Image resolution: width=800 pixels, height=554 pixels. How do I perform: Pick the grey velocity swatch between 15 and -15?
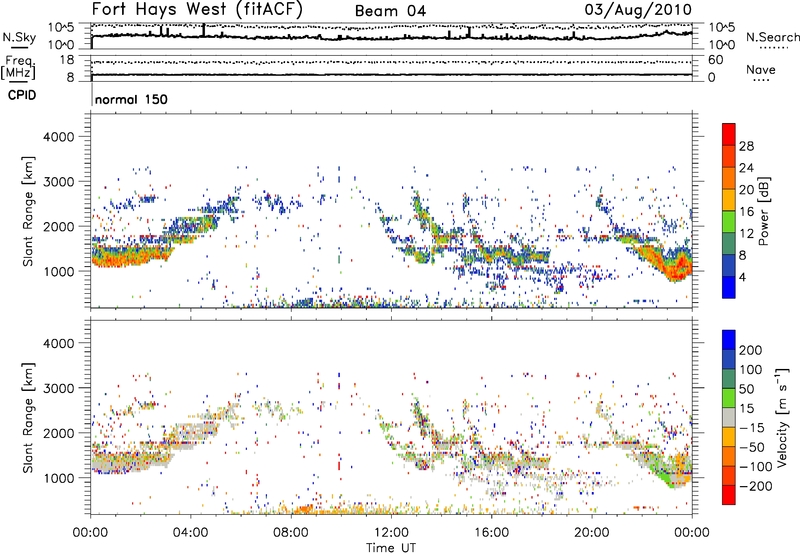pos(729,417)
